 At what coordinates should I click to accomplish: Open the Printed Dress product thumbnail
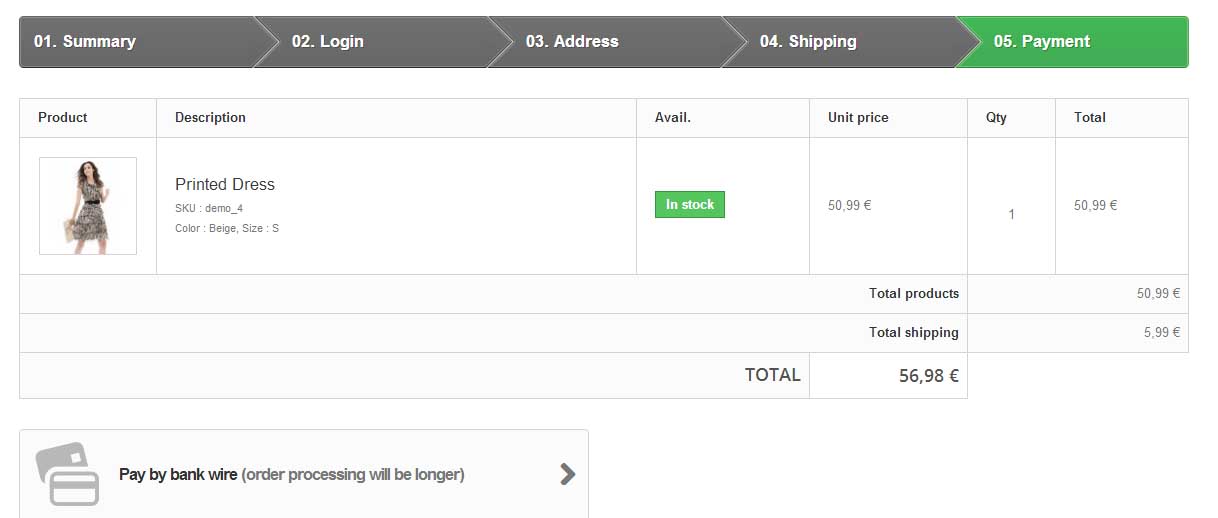(x=88, y=206)
